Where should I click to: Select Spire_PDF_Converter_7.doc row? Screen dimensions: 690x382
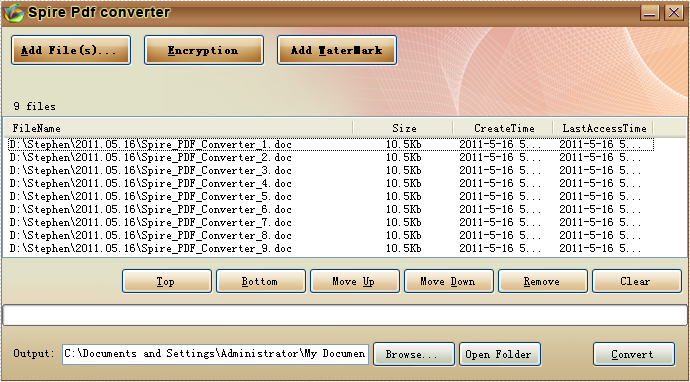(330, 222)
